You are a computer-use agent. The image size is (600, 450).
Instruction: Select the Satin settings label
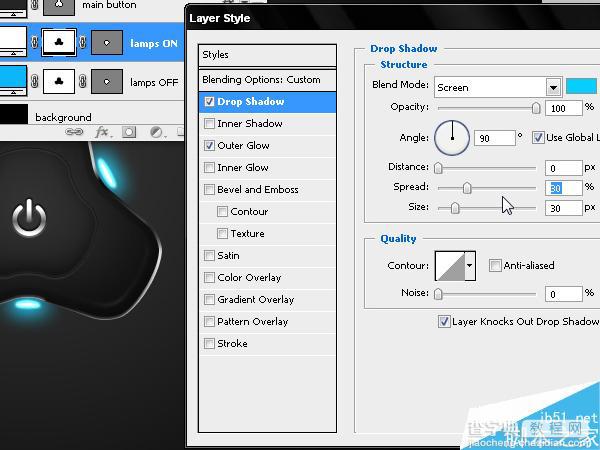(x=228, y=256)
